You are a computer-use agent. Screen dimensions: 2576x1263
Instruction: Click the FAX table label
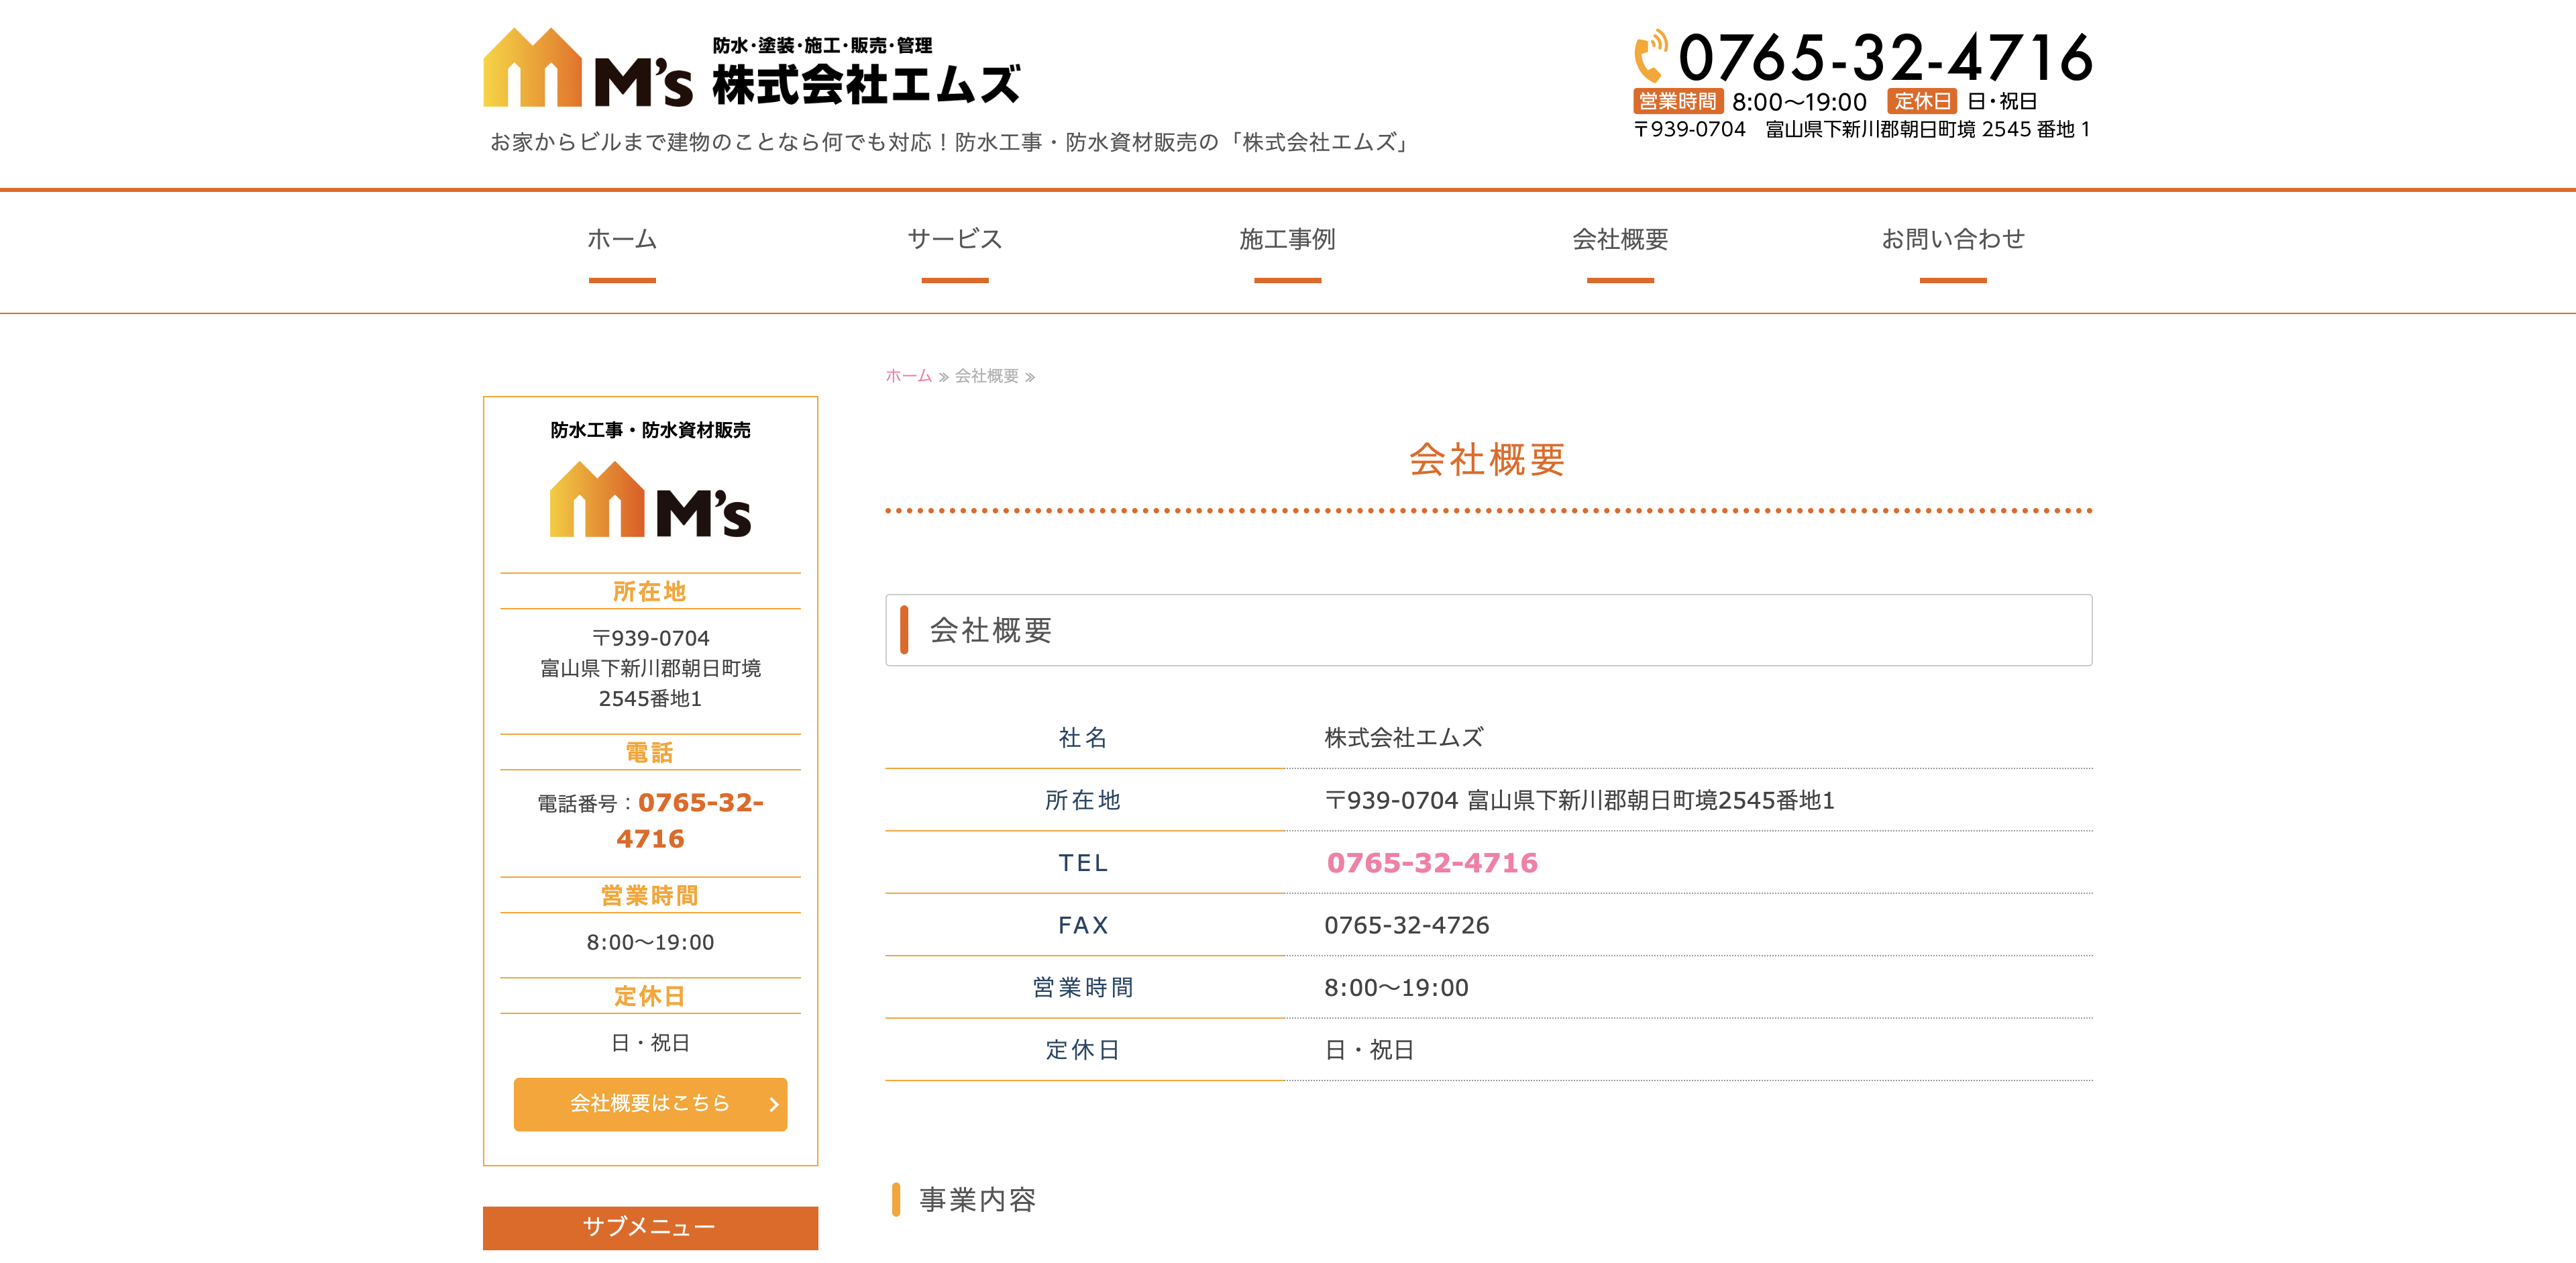(1084, 925)
